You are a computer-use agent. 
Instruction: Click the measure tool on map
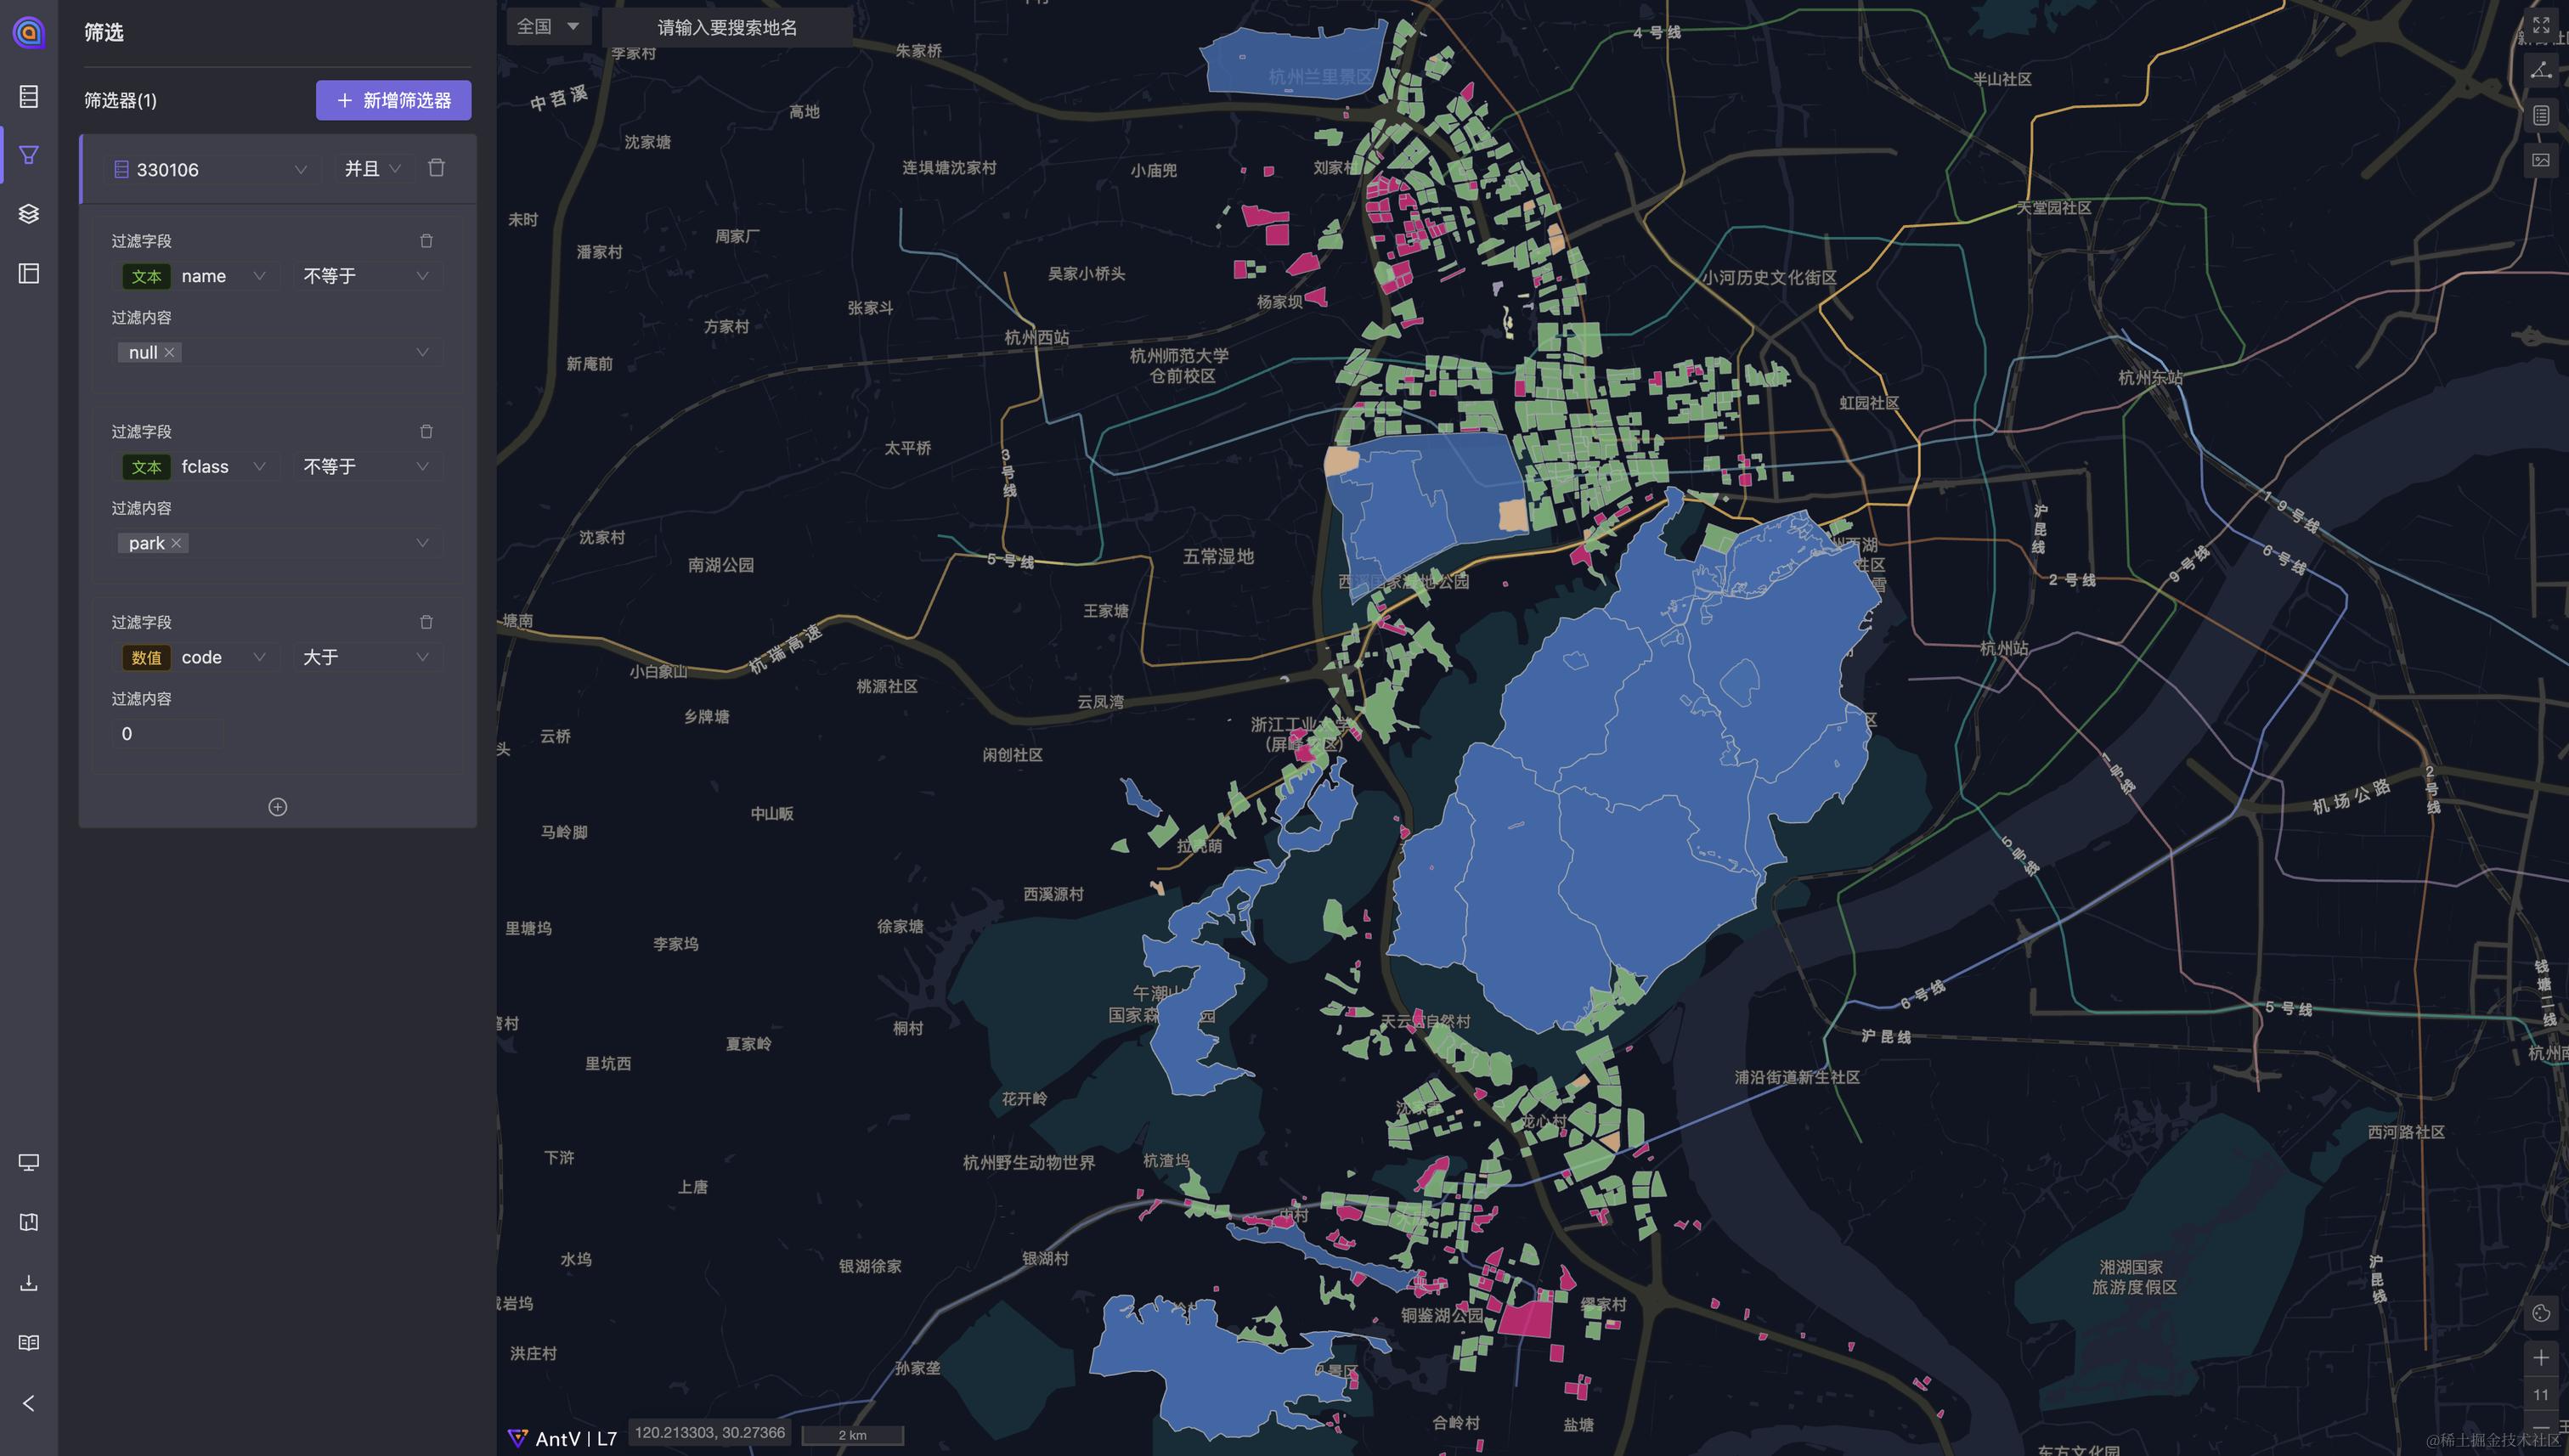click(x=2541, y=70)
